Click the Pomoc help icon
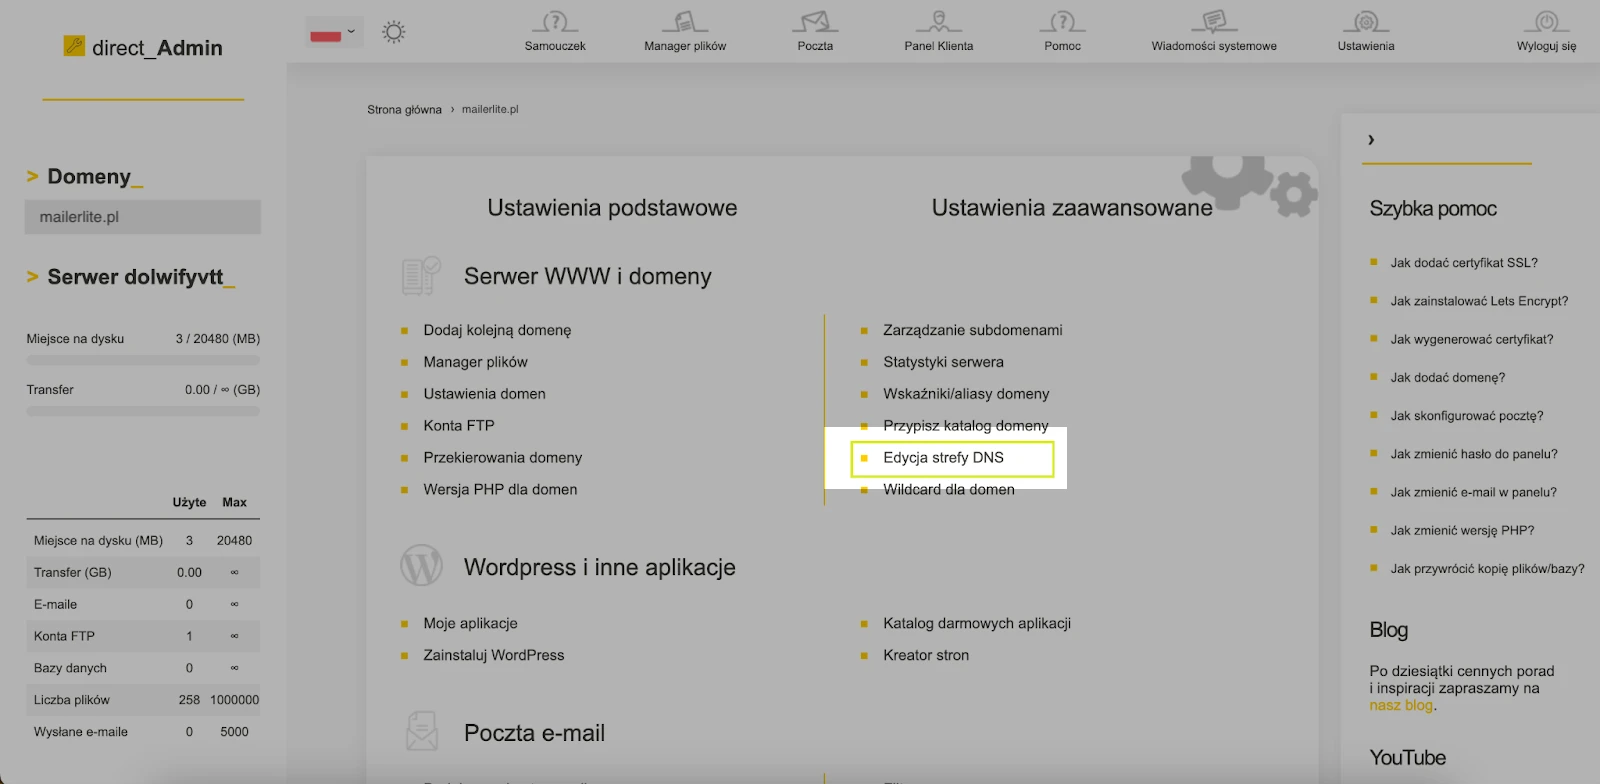The height and width of the screenshot is (784, 1600). (1062, 23)
